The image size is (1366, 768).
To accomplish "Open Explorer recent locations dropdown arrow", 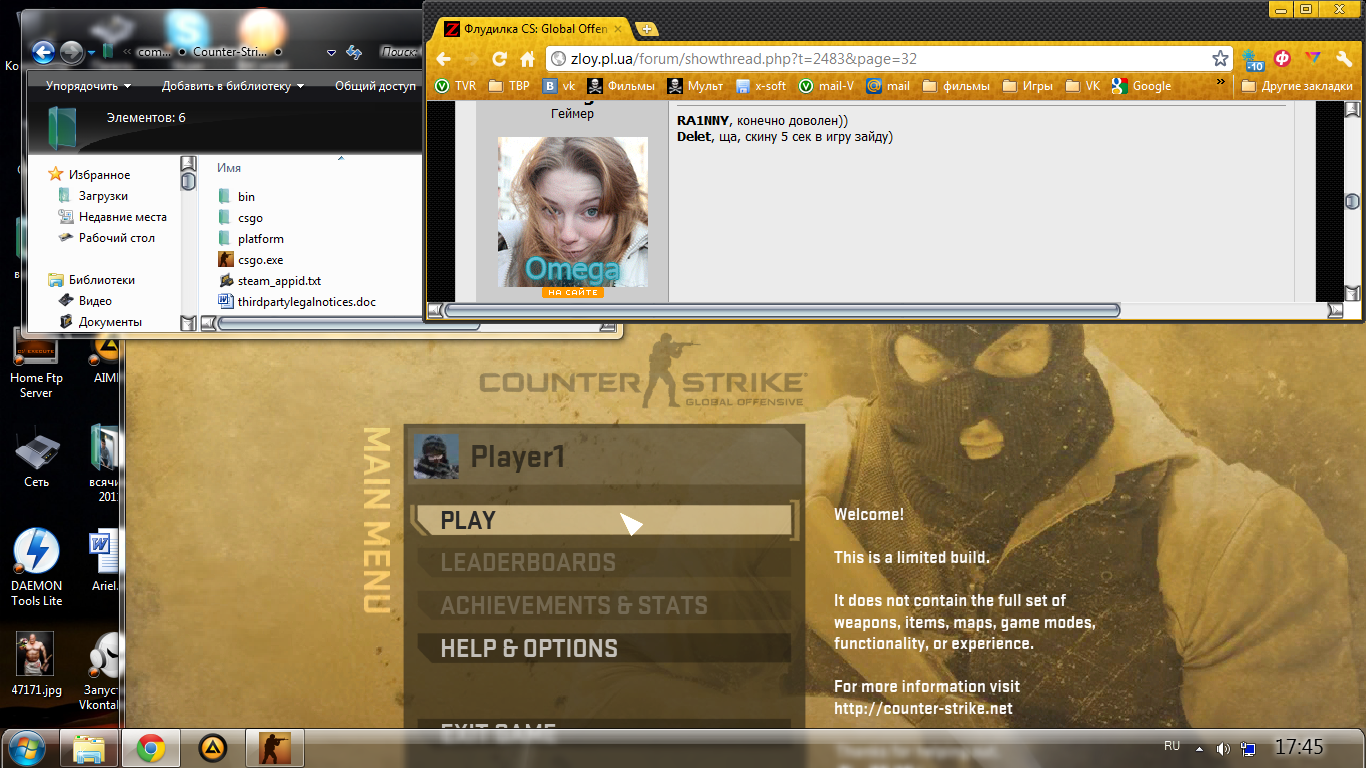I will (92, 53).
